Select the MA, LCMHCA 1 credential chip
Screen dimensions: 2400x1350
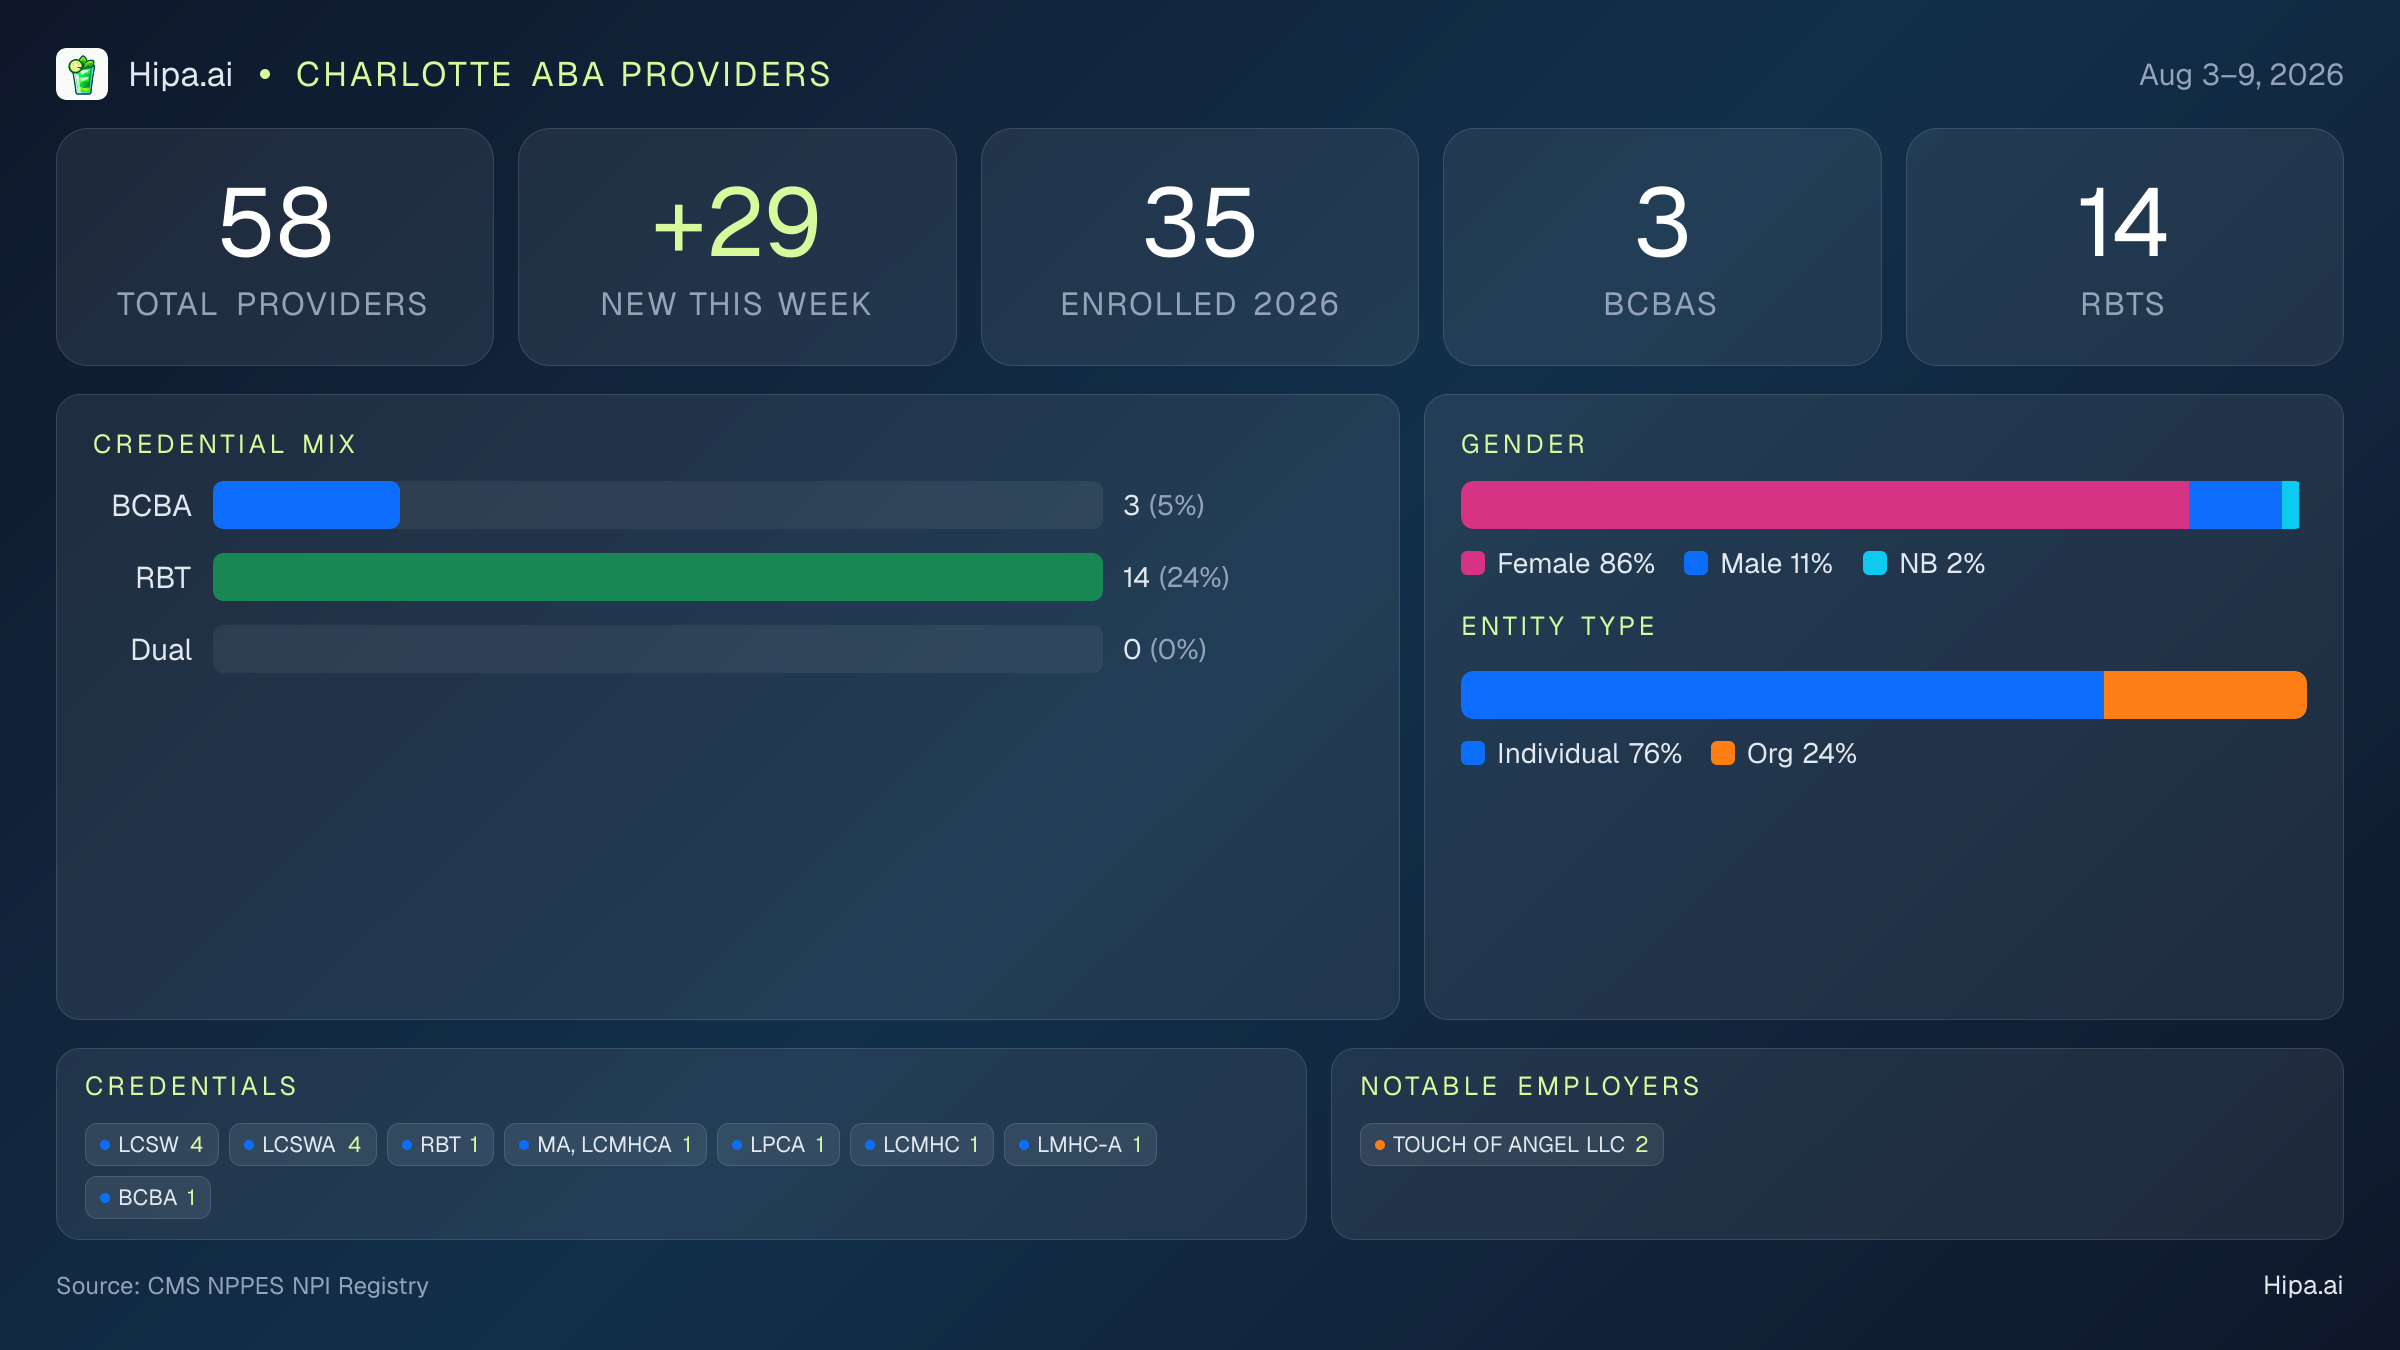pos(605,1144)
